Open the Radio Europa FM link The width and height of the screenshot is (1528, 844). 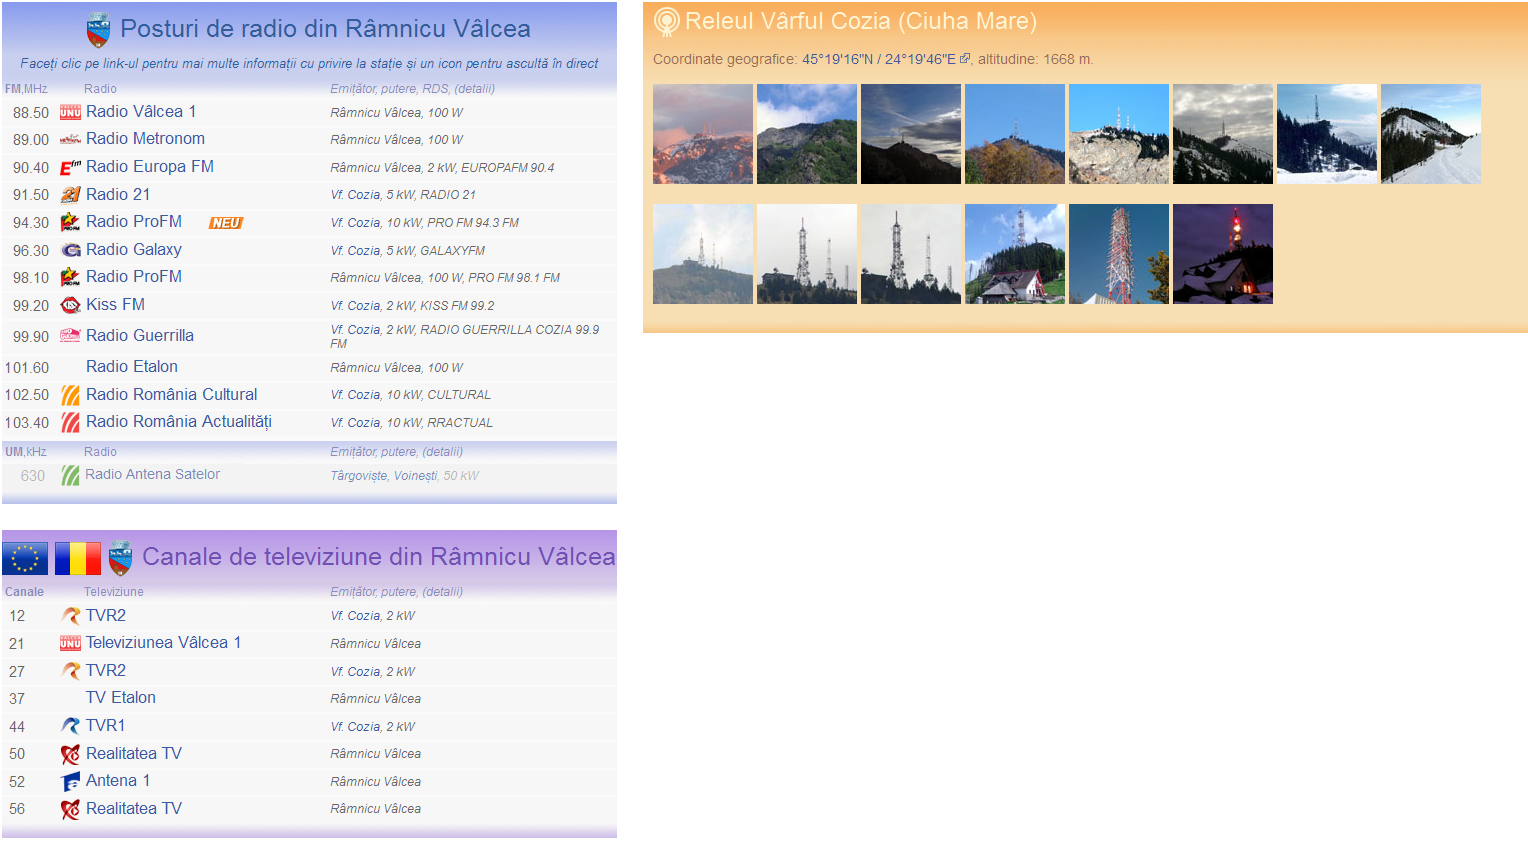pos(150,166)
